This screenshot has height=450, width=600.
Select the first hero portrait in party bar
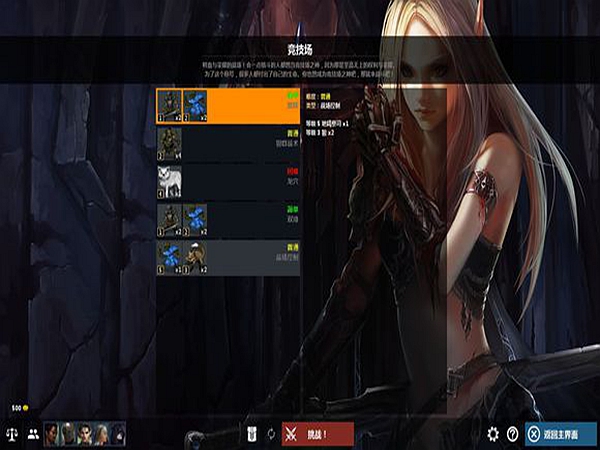(x=52, y=434)
